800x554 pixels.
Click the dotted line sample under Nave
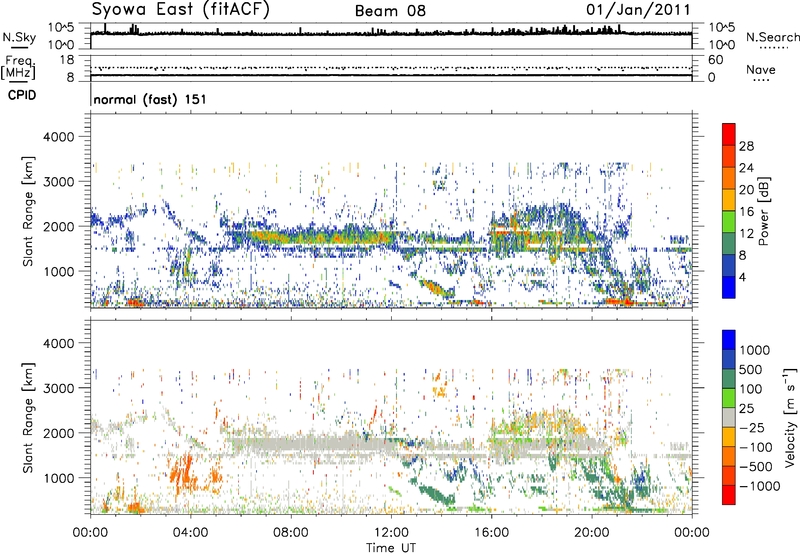point(761,80)
